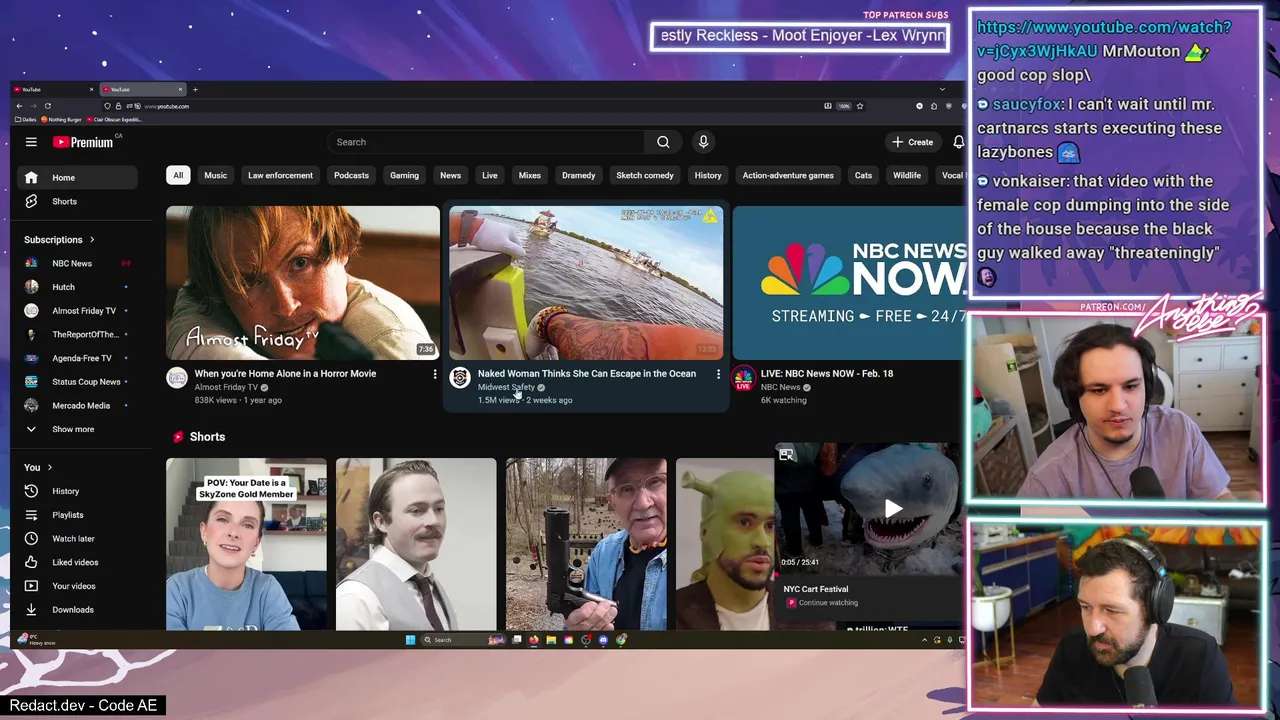Open the Dailies bookmarks folder
Screen dimensions: 1280x720
(25, 120)
